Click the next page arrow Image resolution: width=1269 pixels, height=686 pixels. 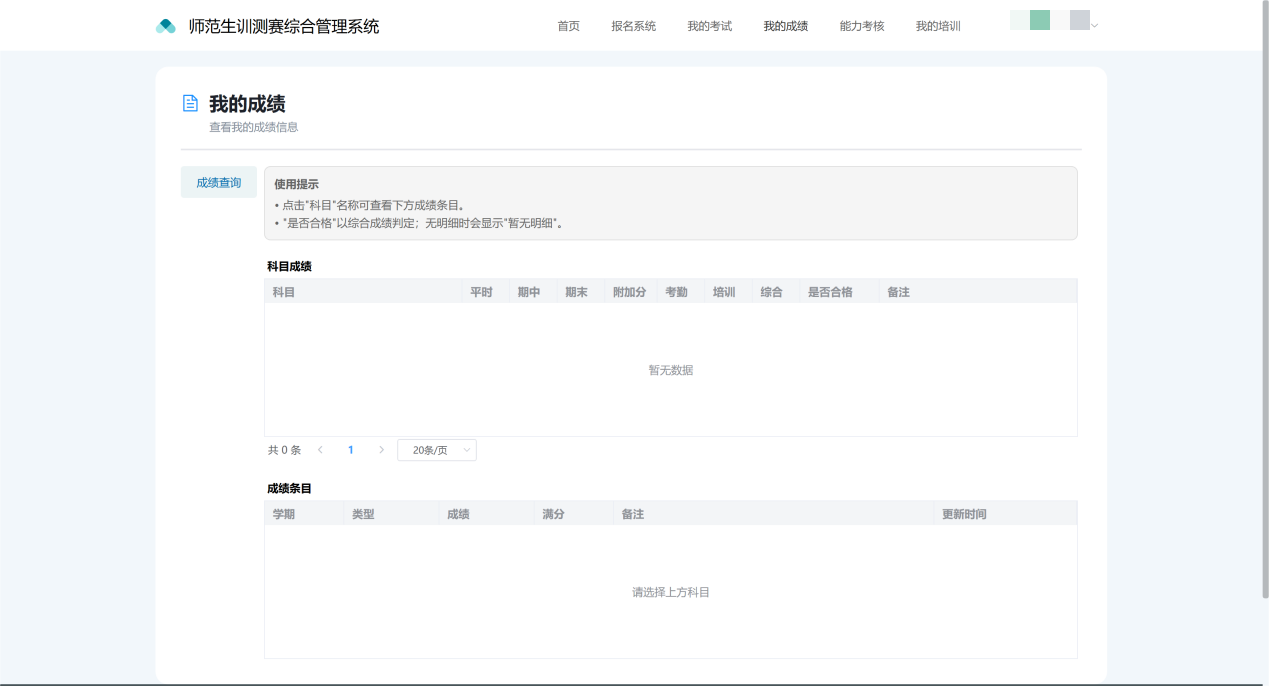click(381, 450)
